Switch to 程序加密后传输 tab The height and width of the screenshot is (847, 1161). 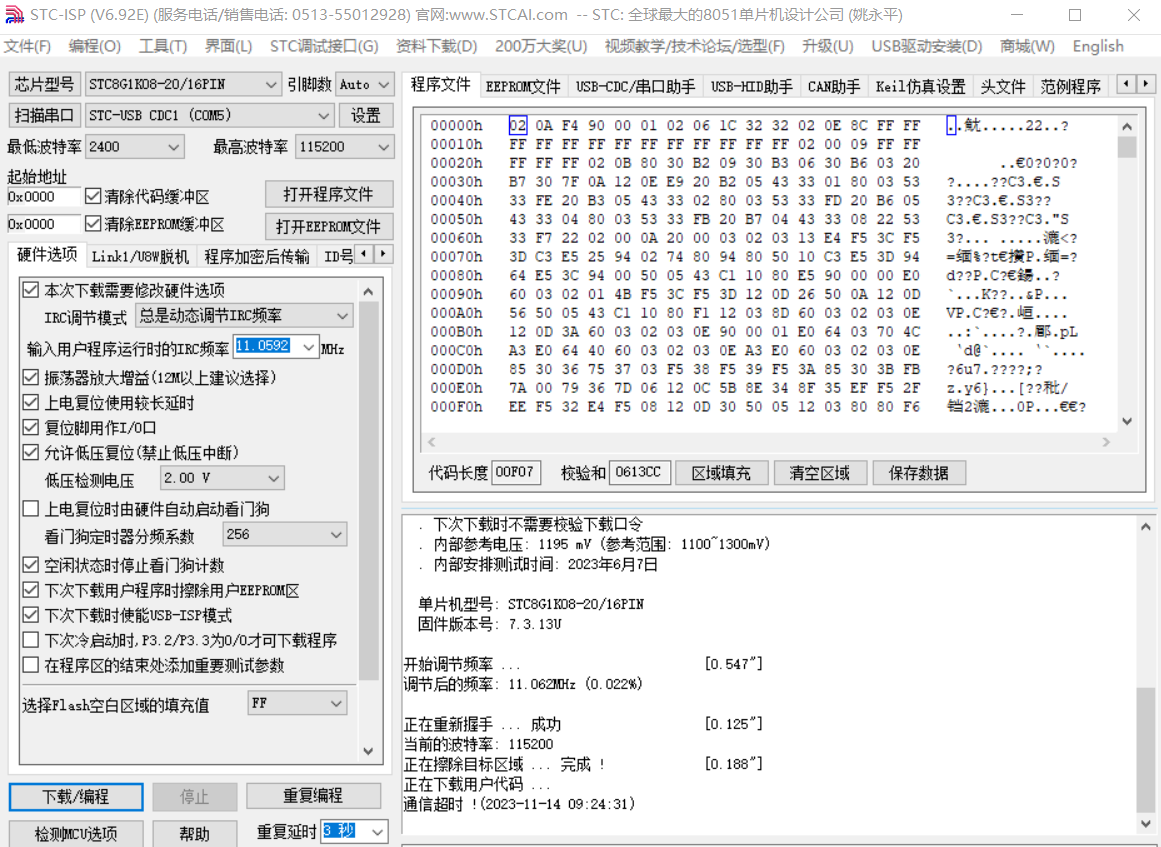pos(257,256)
